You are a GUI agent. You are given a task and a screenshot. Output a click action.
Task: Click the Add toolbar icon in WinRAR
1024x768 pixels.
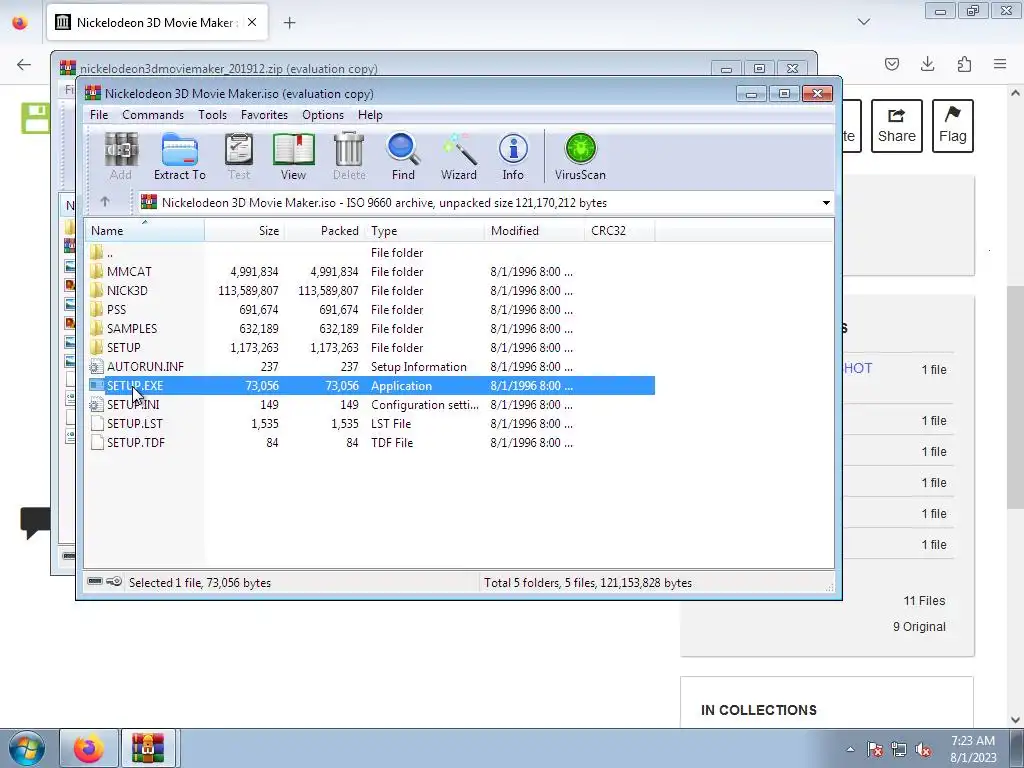pyautogui.click(x=121, y=157)
